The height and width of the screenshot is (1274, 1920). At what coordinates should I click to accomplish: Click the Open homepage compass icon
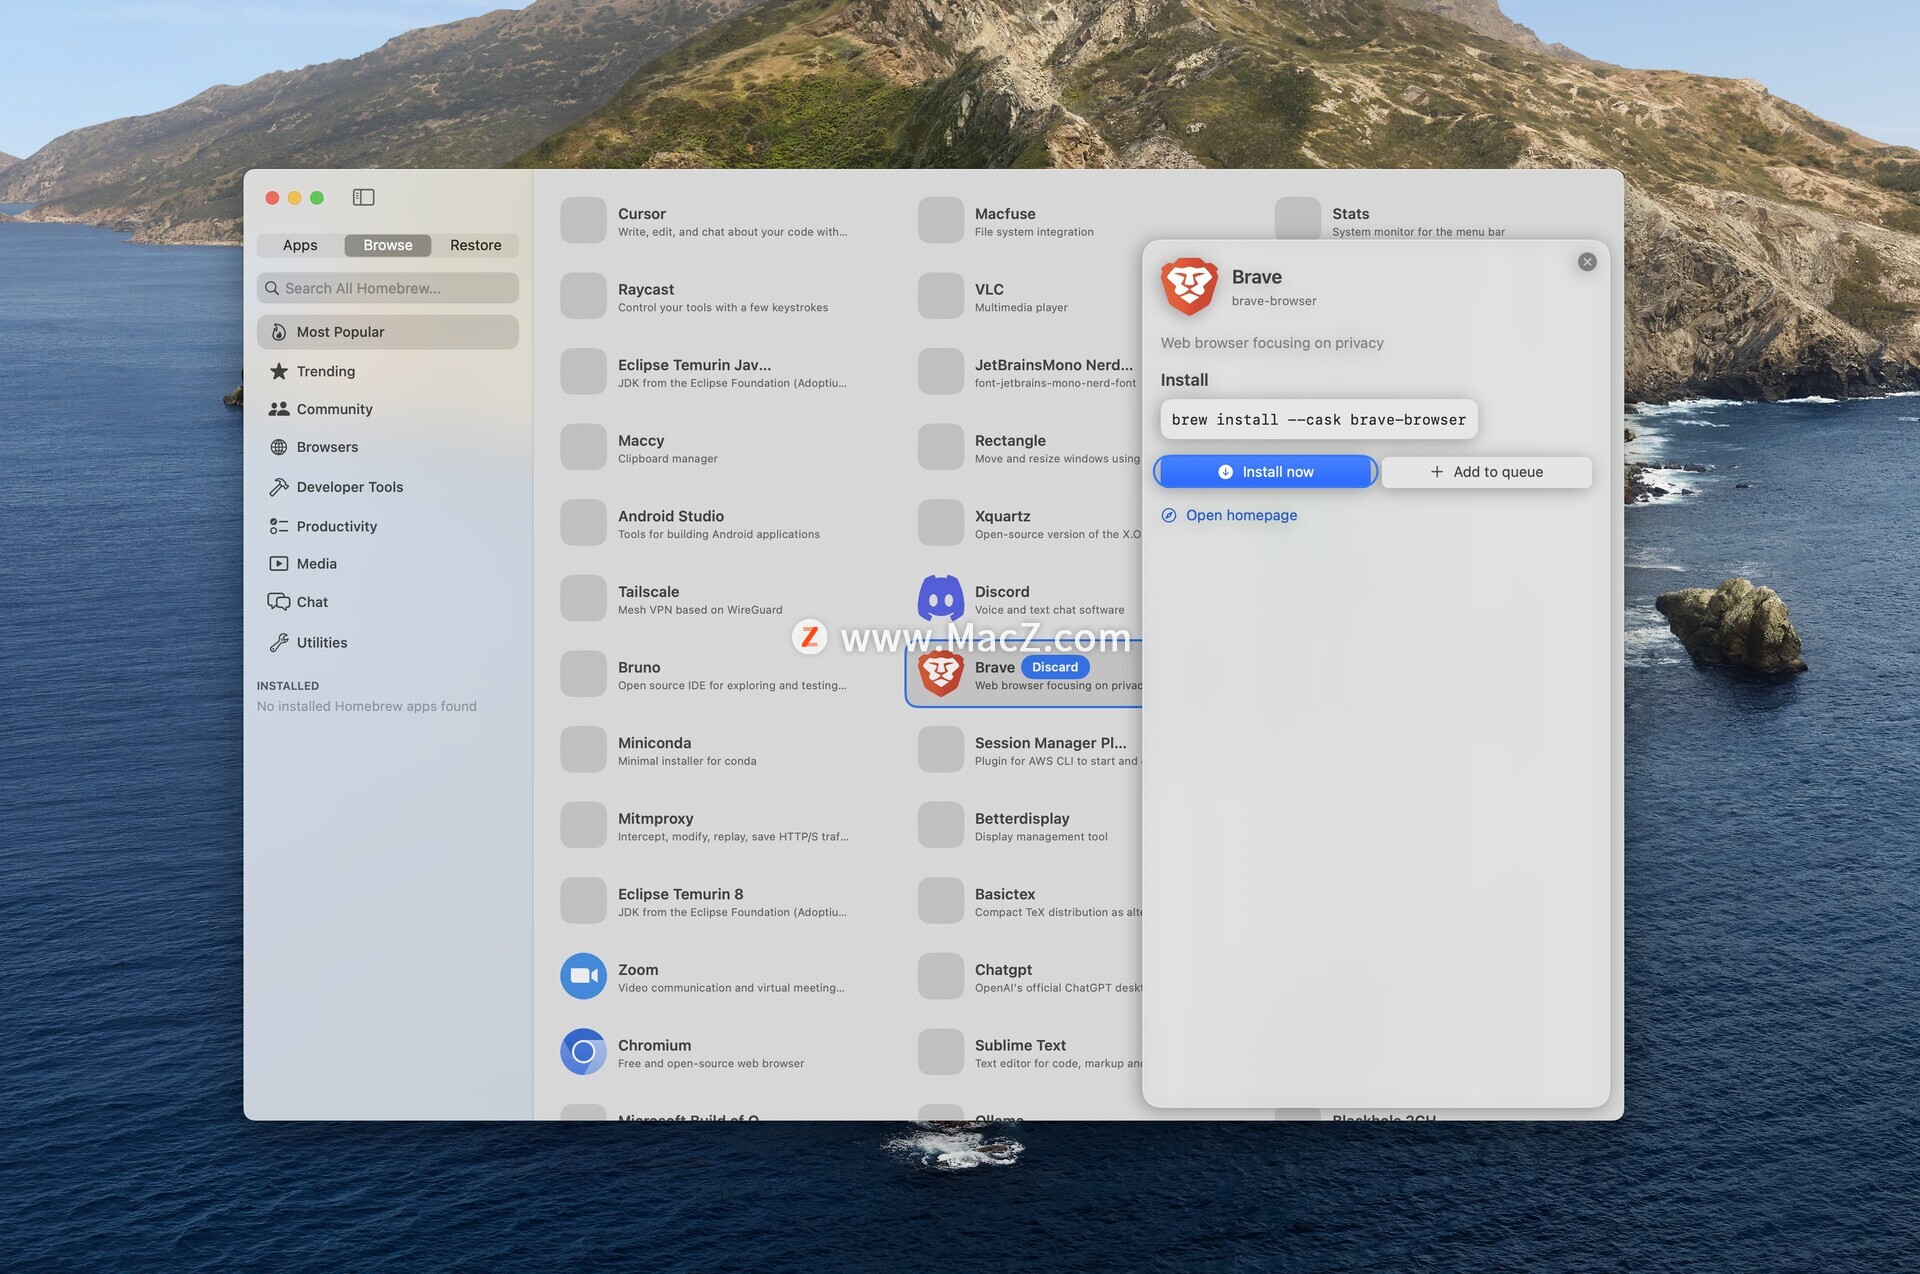1169,515
